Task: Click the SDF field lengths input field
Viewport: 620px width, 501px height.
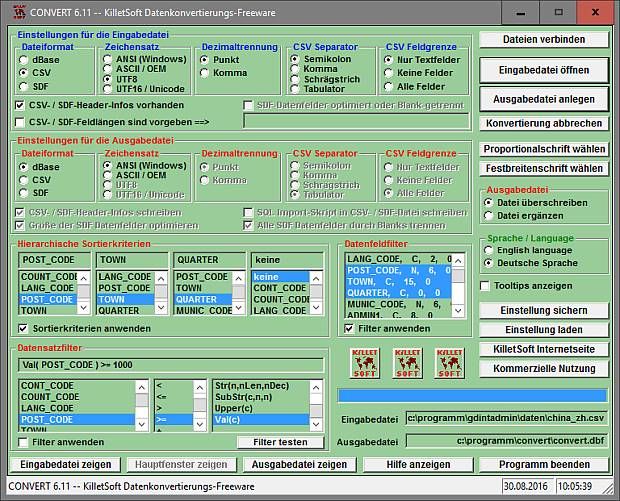Action: coord(357,121)
